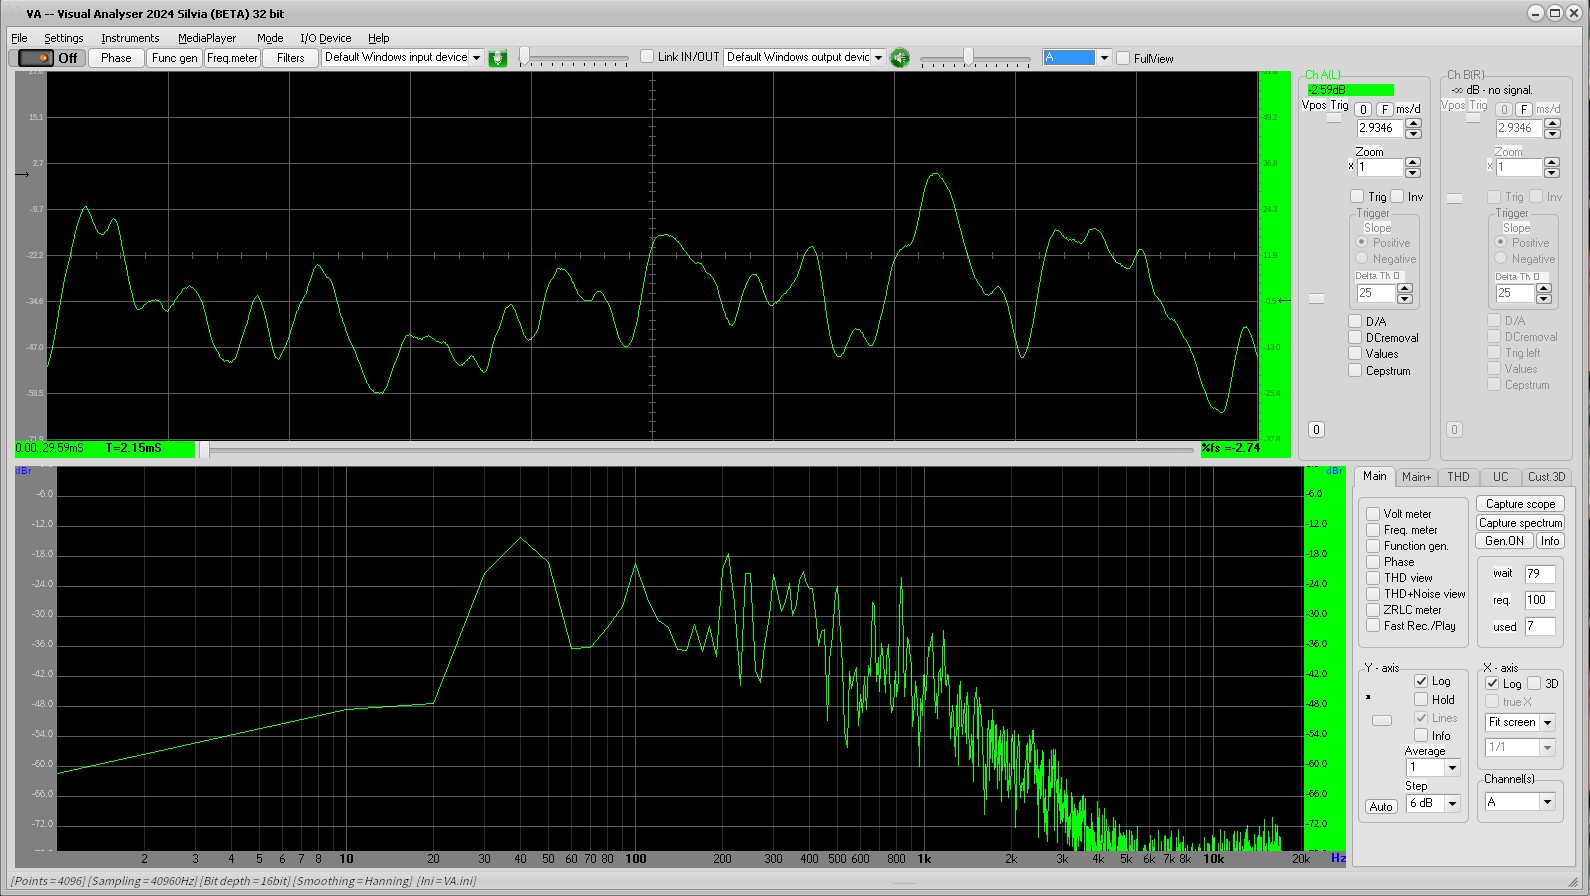Screen dimensions: 1590x896
Task: Enable the Link IN/OUT checkbox
Action: (x=647, y=57)
